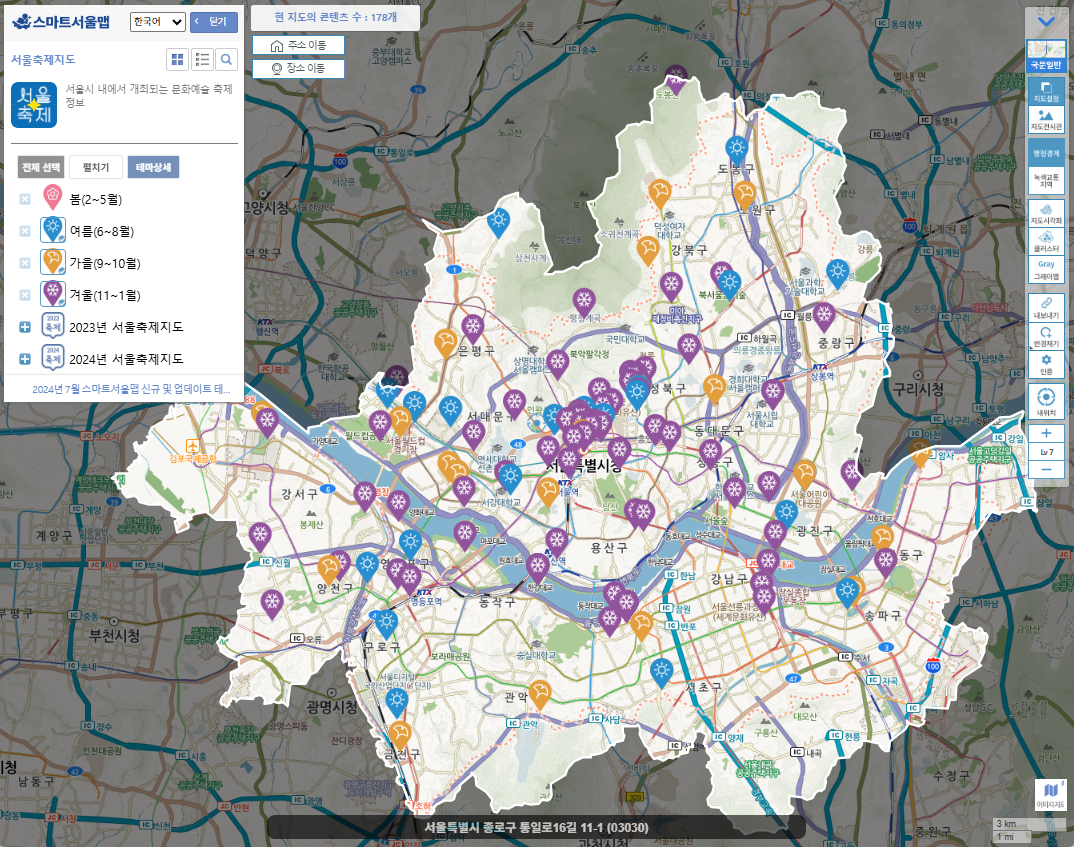This screenshot has width=1074, height=847.
Task: Switch to the list view icon
Action: coord(202,60)
